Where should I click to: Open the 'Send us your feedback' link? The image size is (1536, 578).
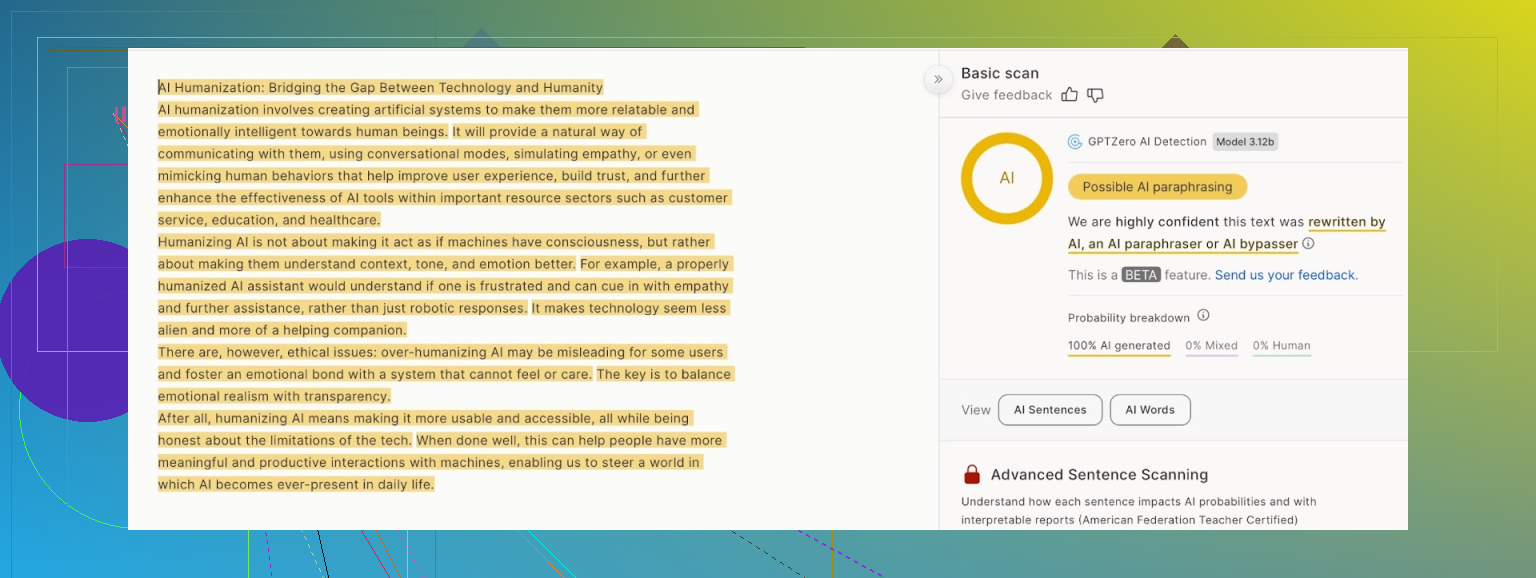(x=1286, y=275)
